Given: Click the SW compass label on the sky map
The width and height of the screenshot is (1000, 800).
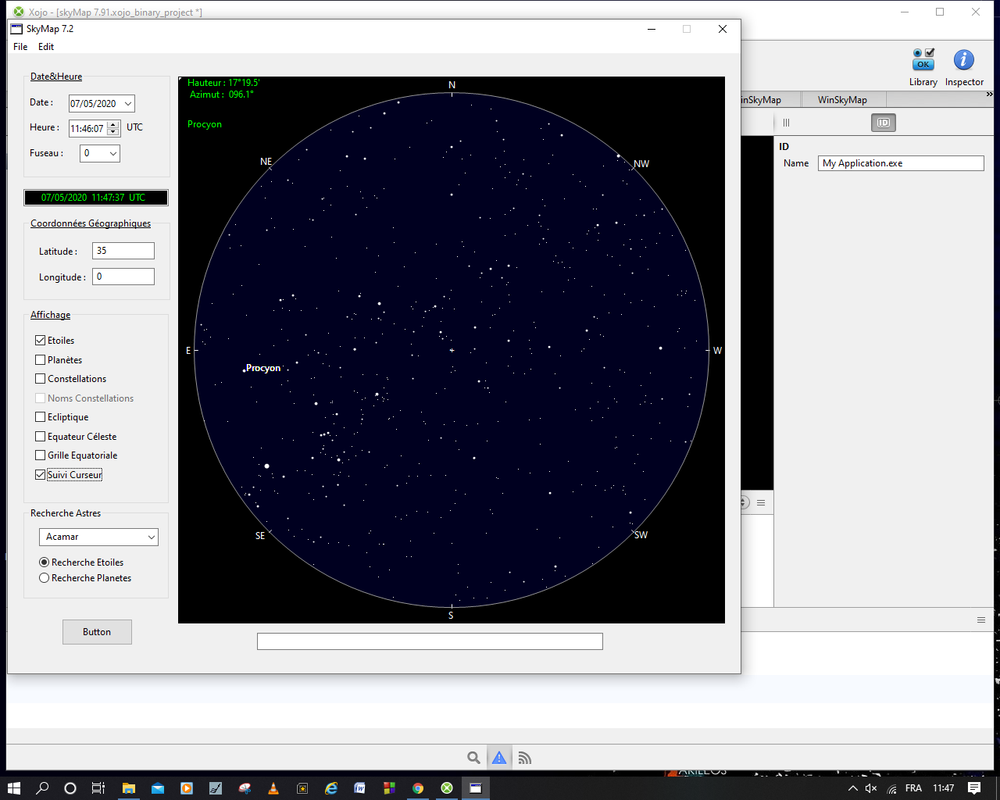Looking at the screenshot, I should click(641, 535).
